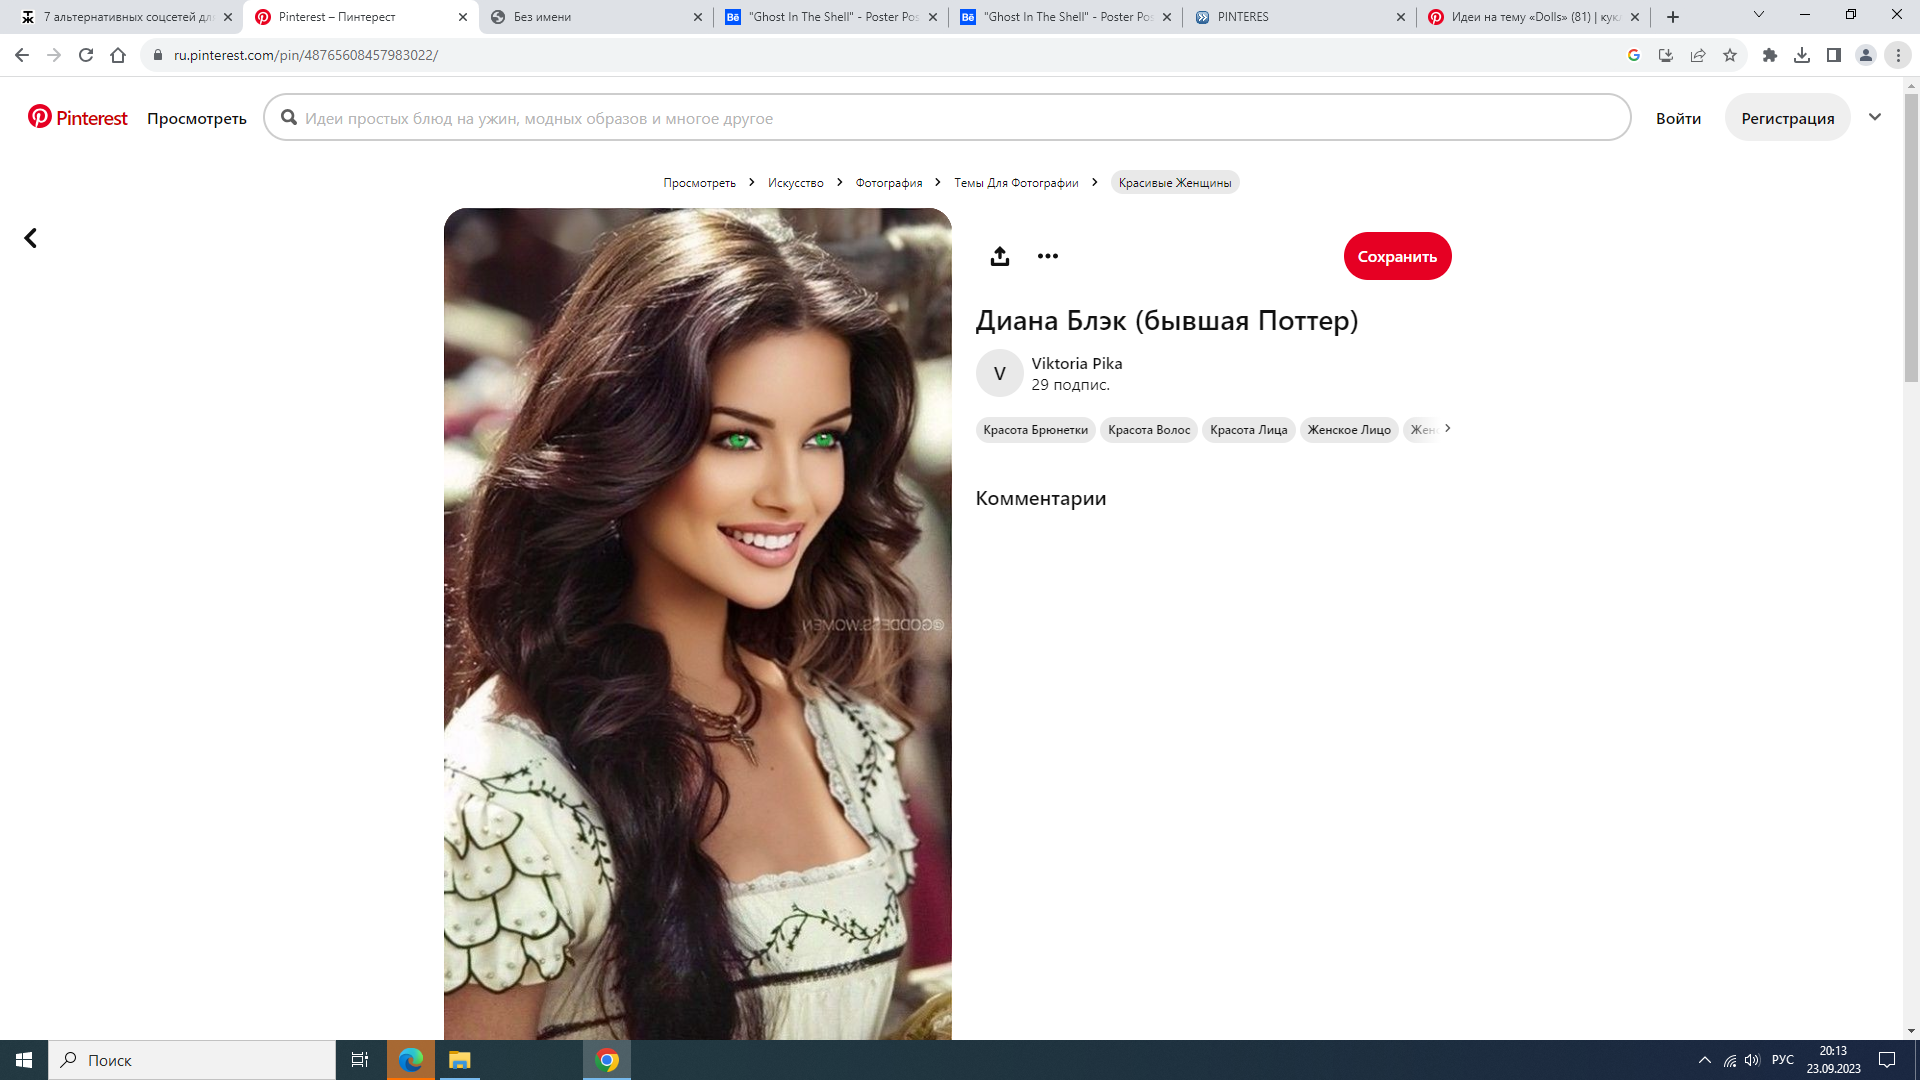The height and width of the screenshot is (1080, 1920).
Task: Open Chrome downloads icon
Action: 1802,55
